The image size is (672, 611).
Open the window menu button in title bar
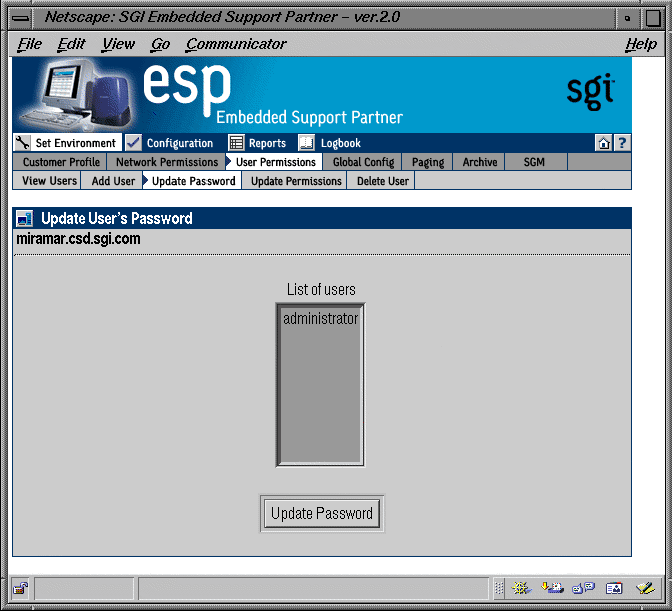coord(21,18)
